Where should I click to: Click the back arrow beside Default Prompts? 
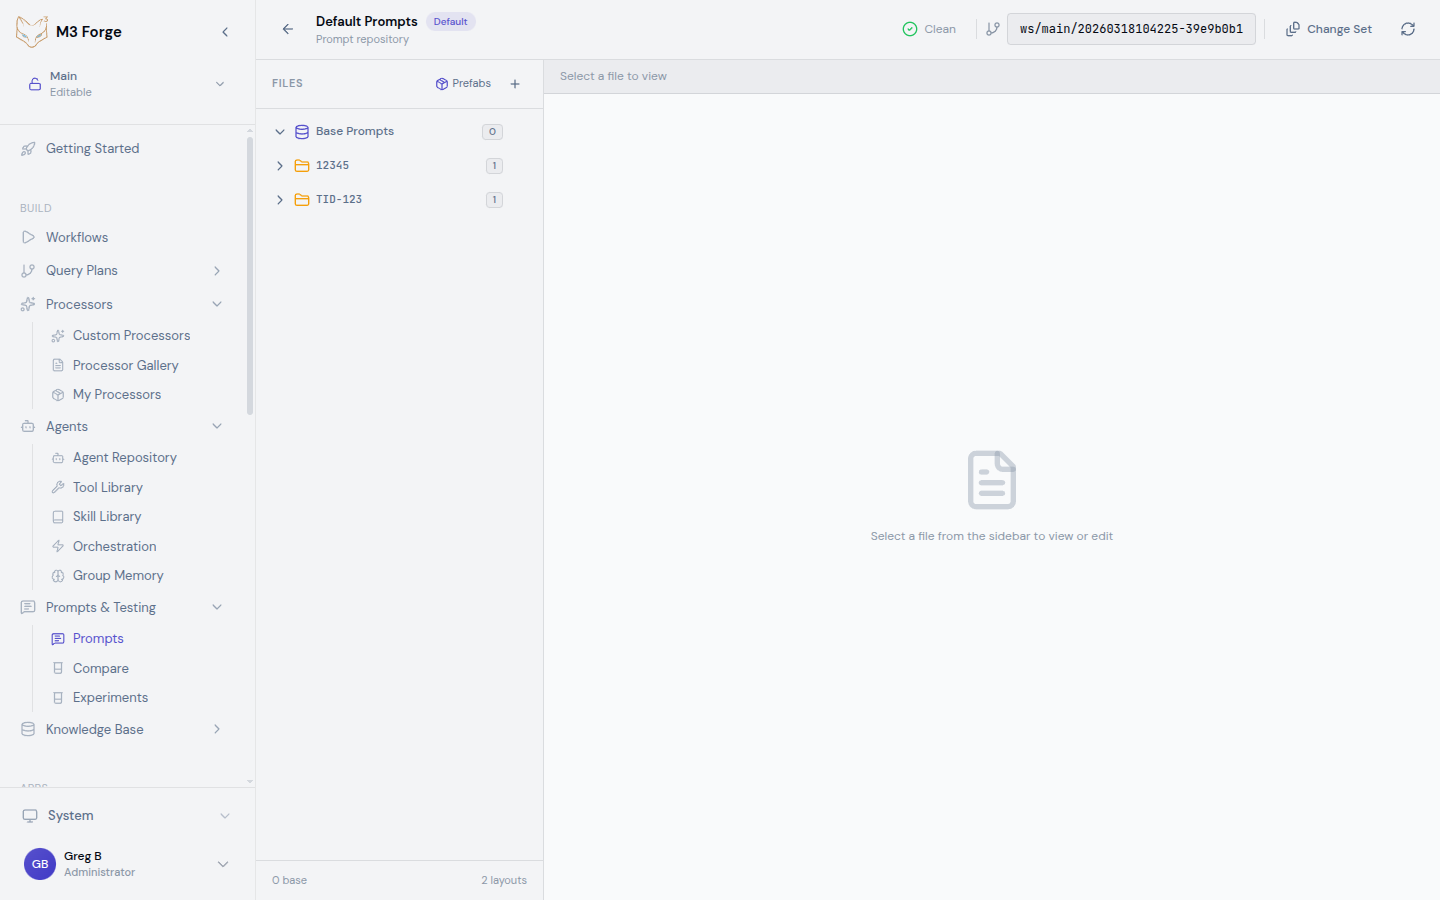(x=288, y=29)
